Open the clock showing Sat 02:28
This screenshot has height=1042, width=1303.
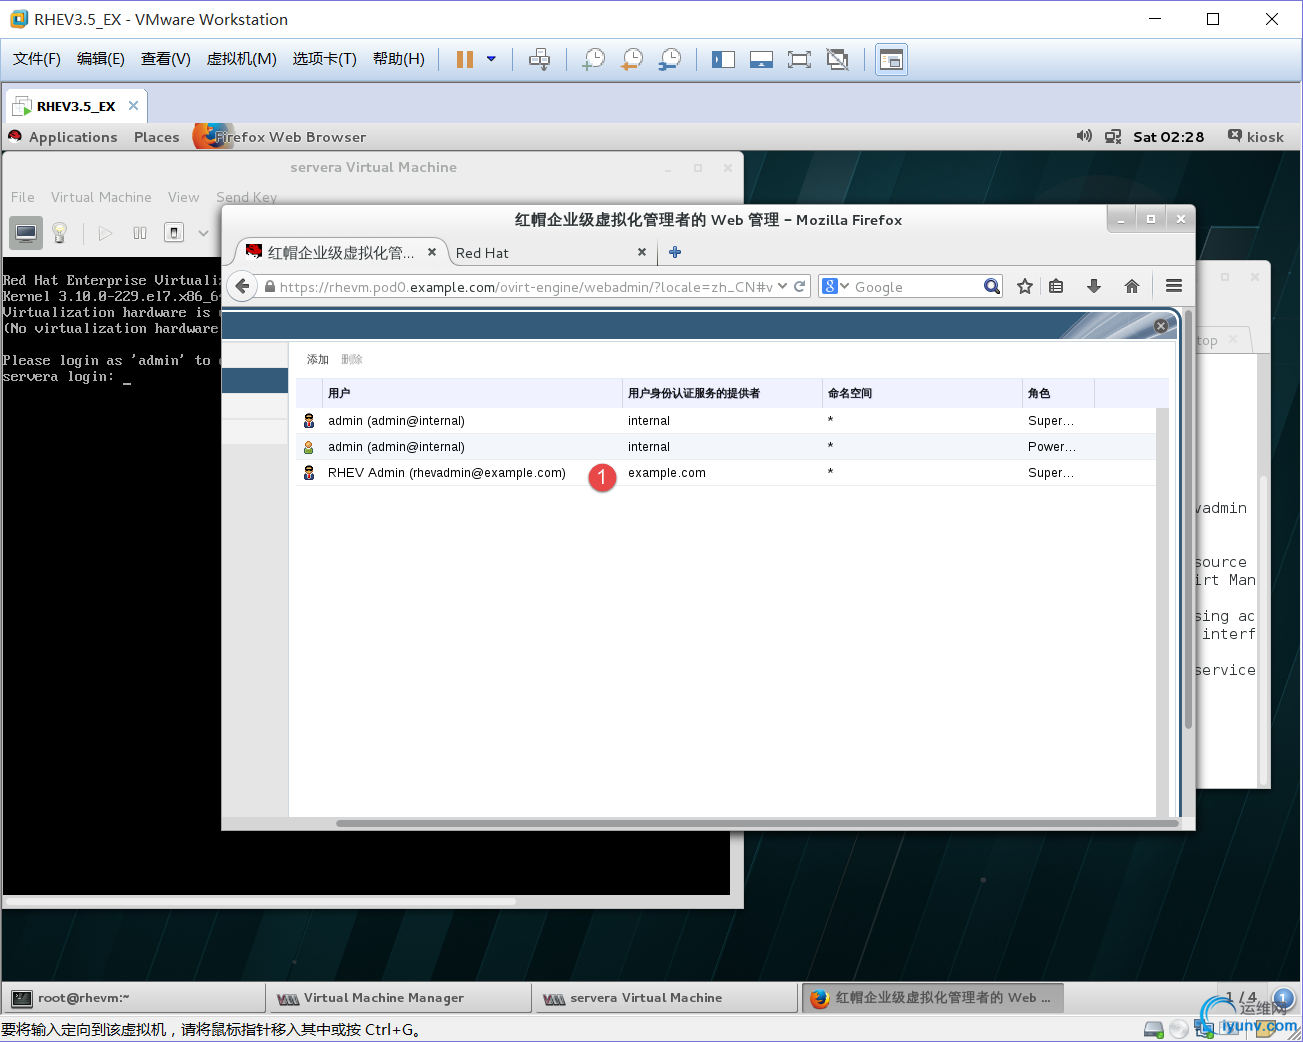(x=1168, y=137)
